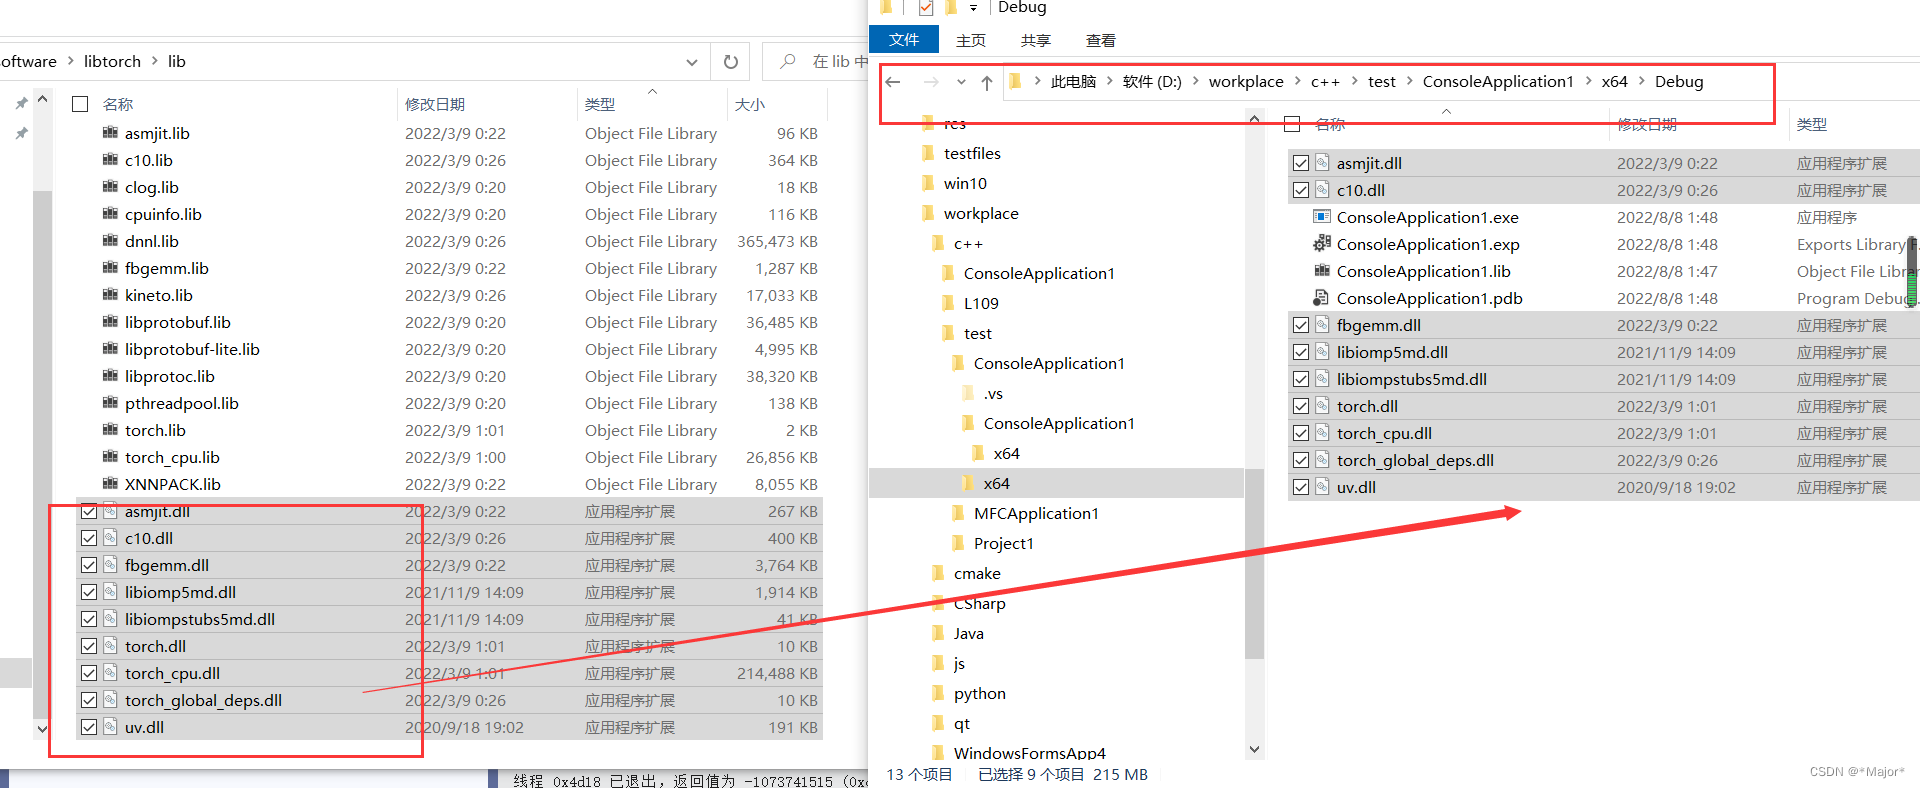Click the forward arrow in Debug window
Viewport: 1920px width, 788px height.
coord(931,82)
